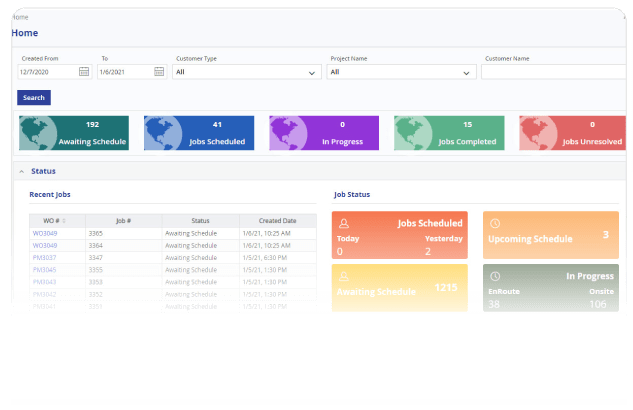Open work order WO3049 for job 3364
The height and width of the screenshot is (410, 633).
[45, 245]
